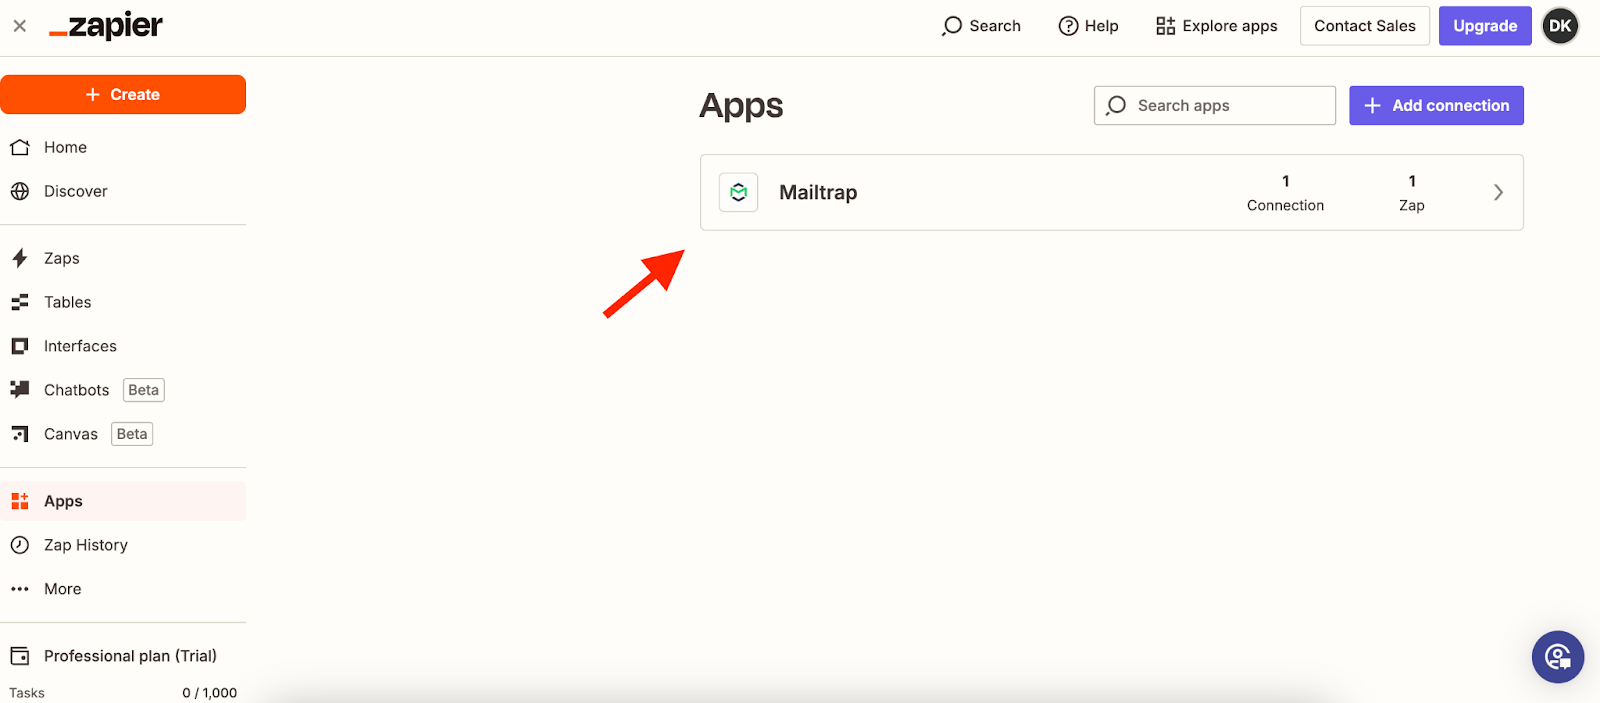Click the Tables icon in sidebar

[20, 302]
